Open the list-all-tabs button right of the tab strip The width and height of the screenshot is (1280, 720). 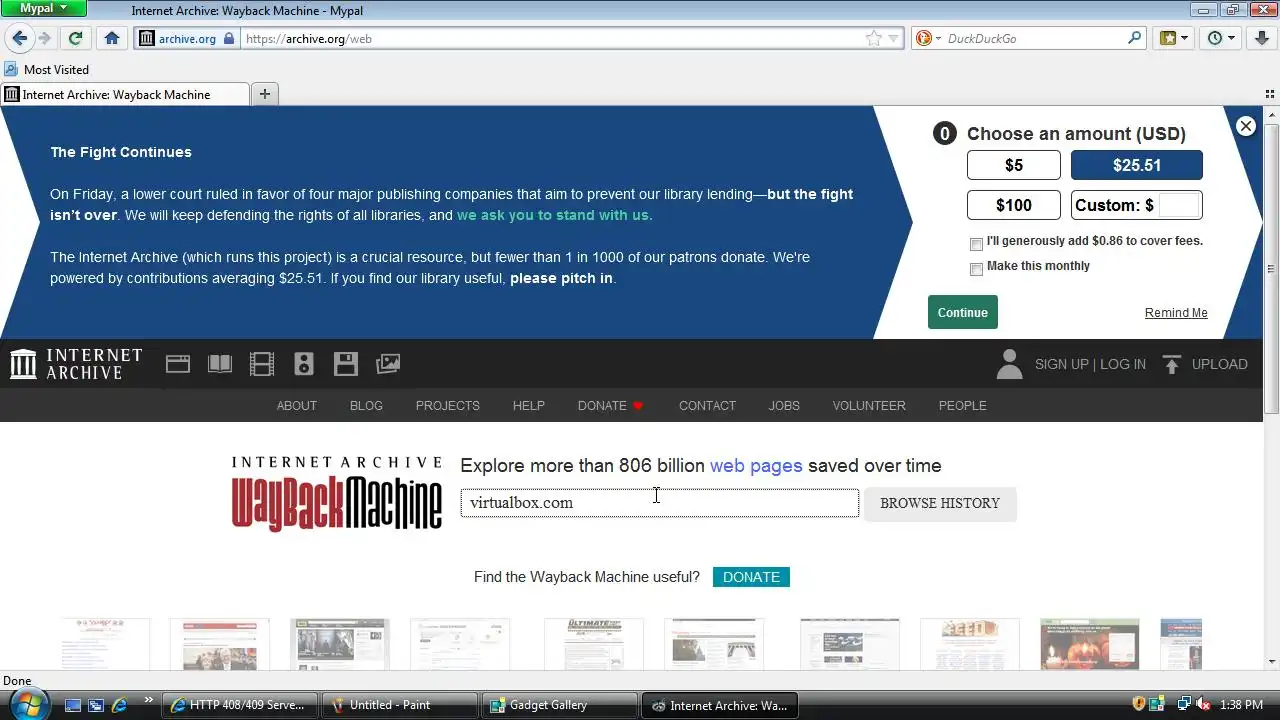[1270, 94]
